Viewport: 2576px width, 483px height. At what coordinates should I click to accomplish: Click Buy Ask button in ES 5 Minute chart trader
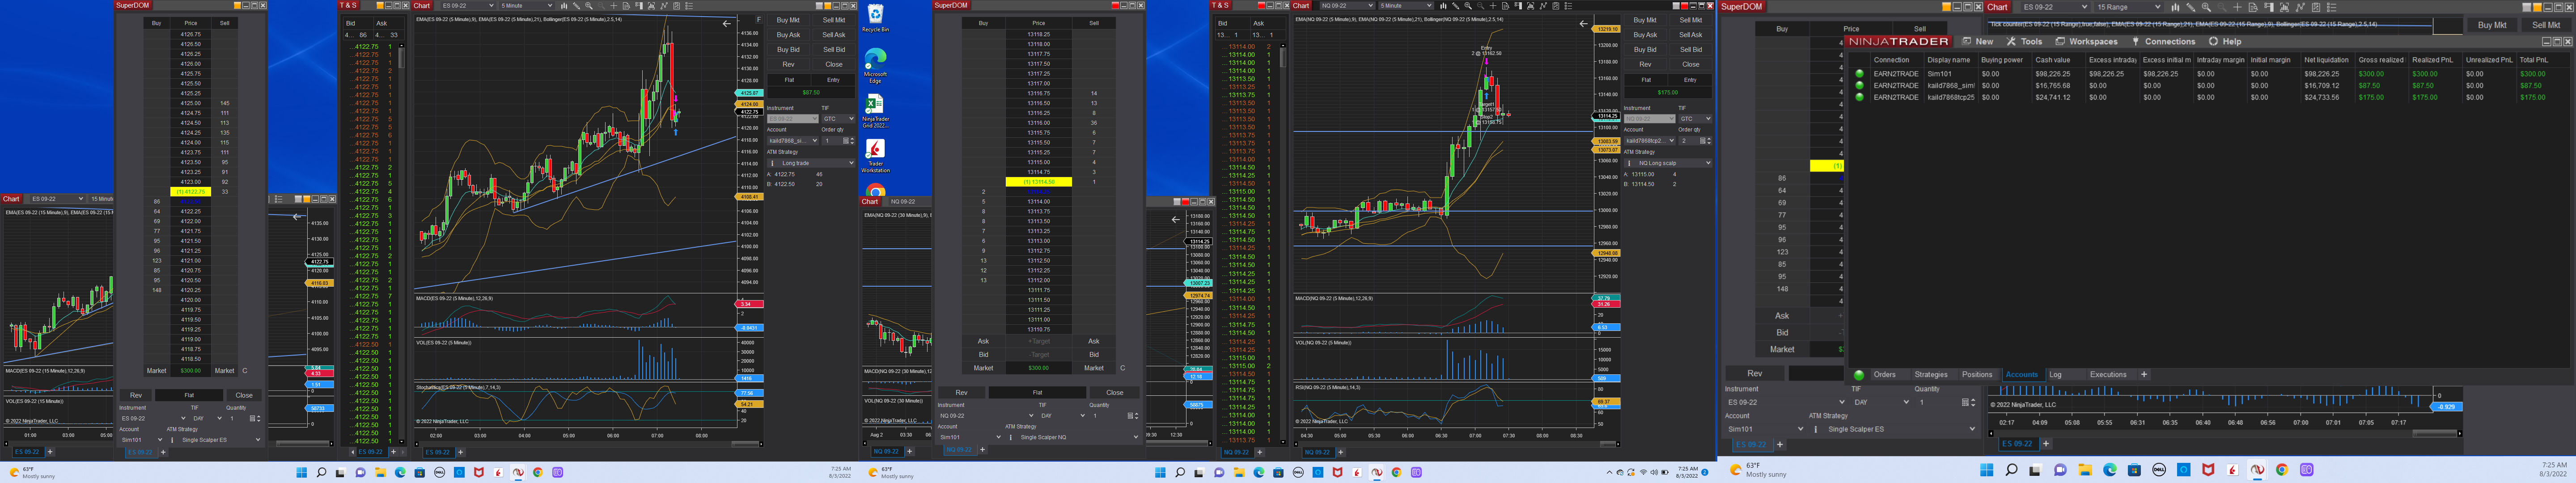point(788,35)
